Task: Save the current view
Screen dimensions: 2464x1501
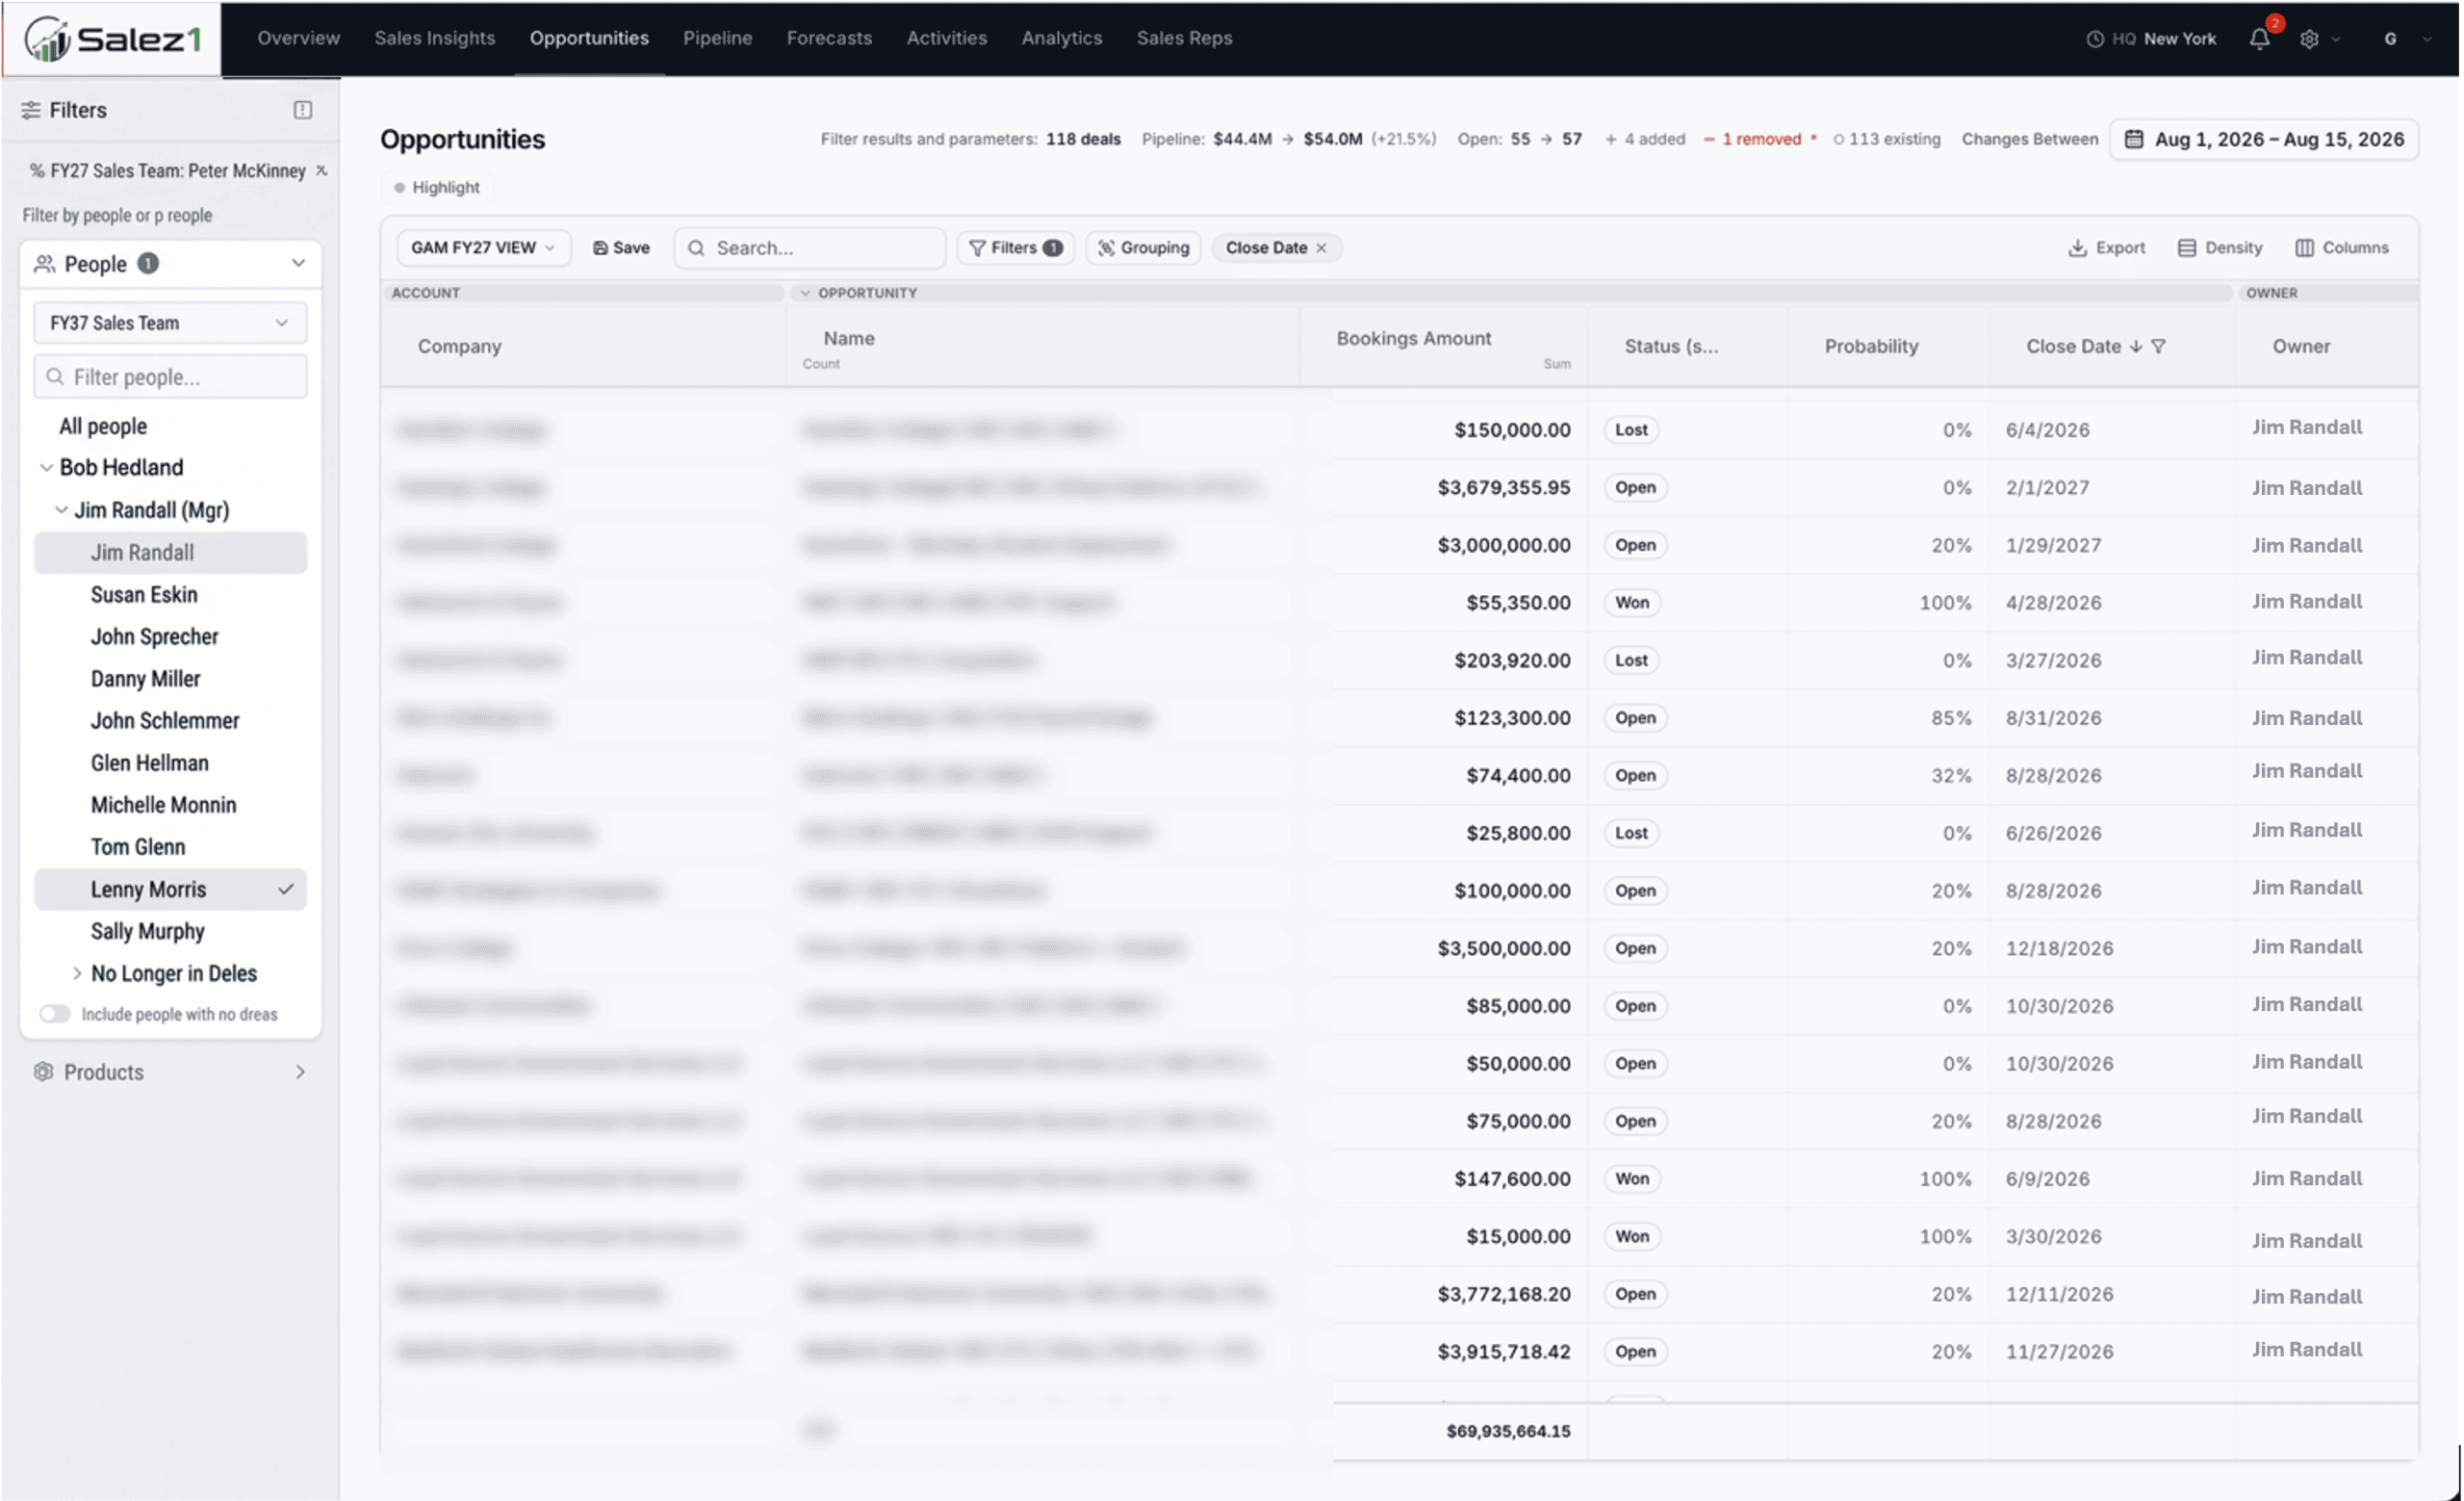Action: (621, 248)
